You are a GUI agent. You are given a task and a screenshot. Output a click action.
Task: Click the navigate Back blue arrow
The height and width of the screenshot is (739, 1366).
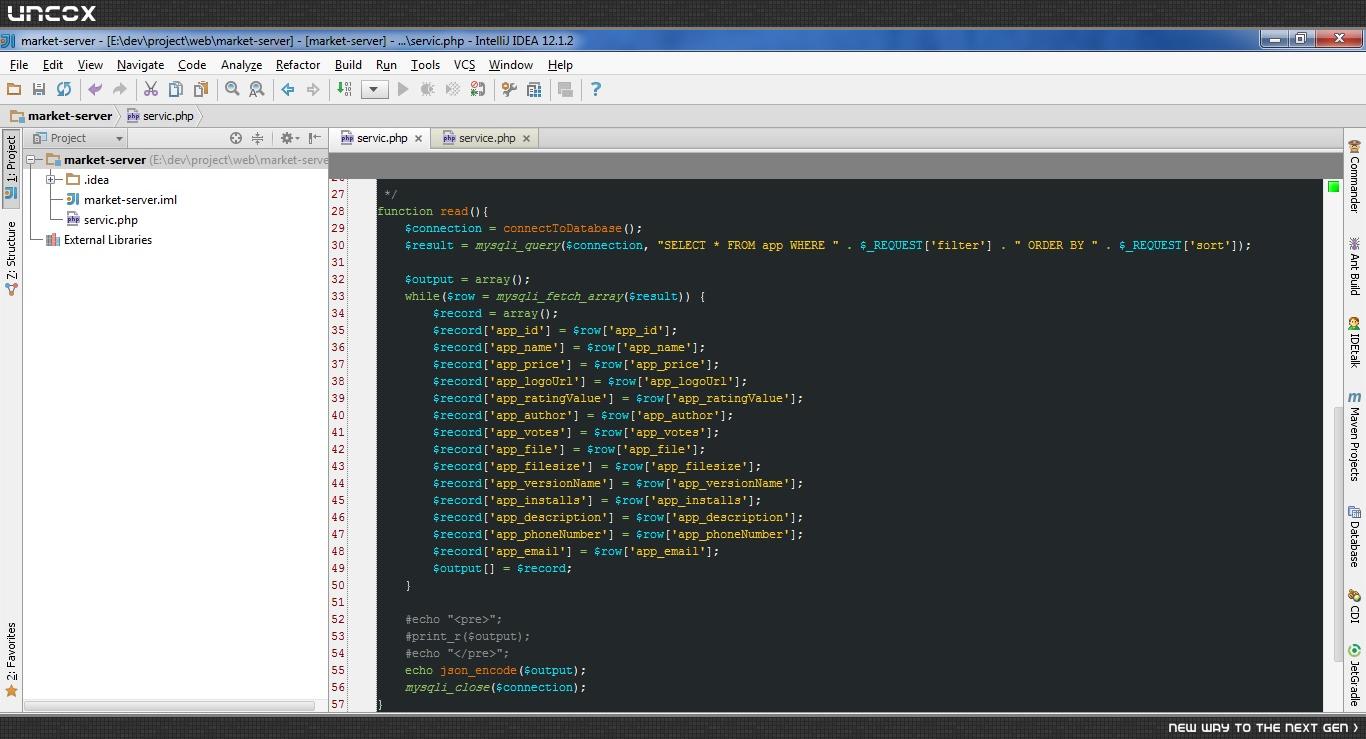[x=288, y=89]
